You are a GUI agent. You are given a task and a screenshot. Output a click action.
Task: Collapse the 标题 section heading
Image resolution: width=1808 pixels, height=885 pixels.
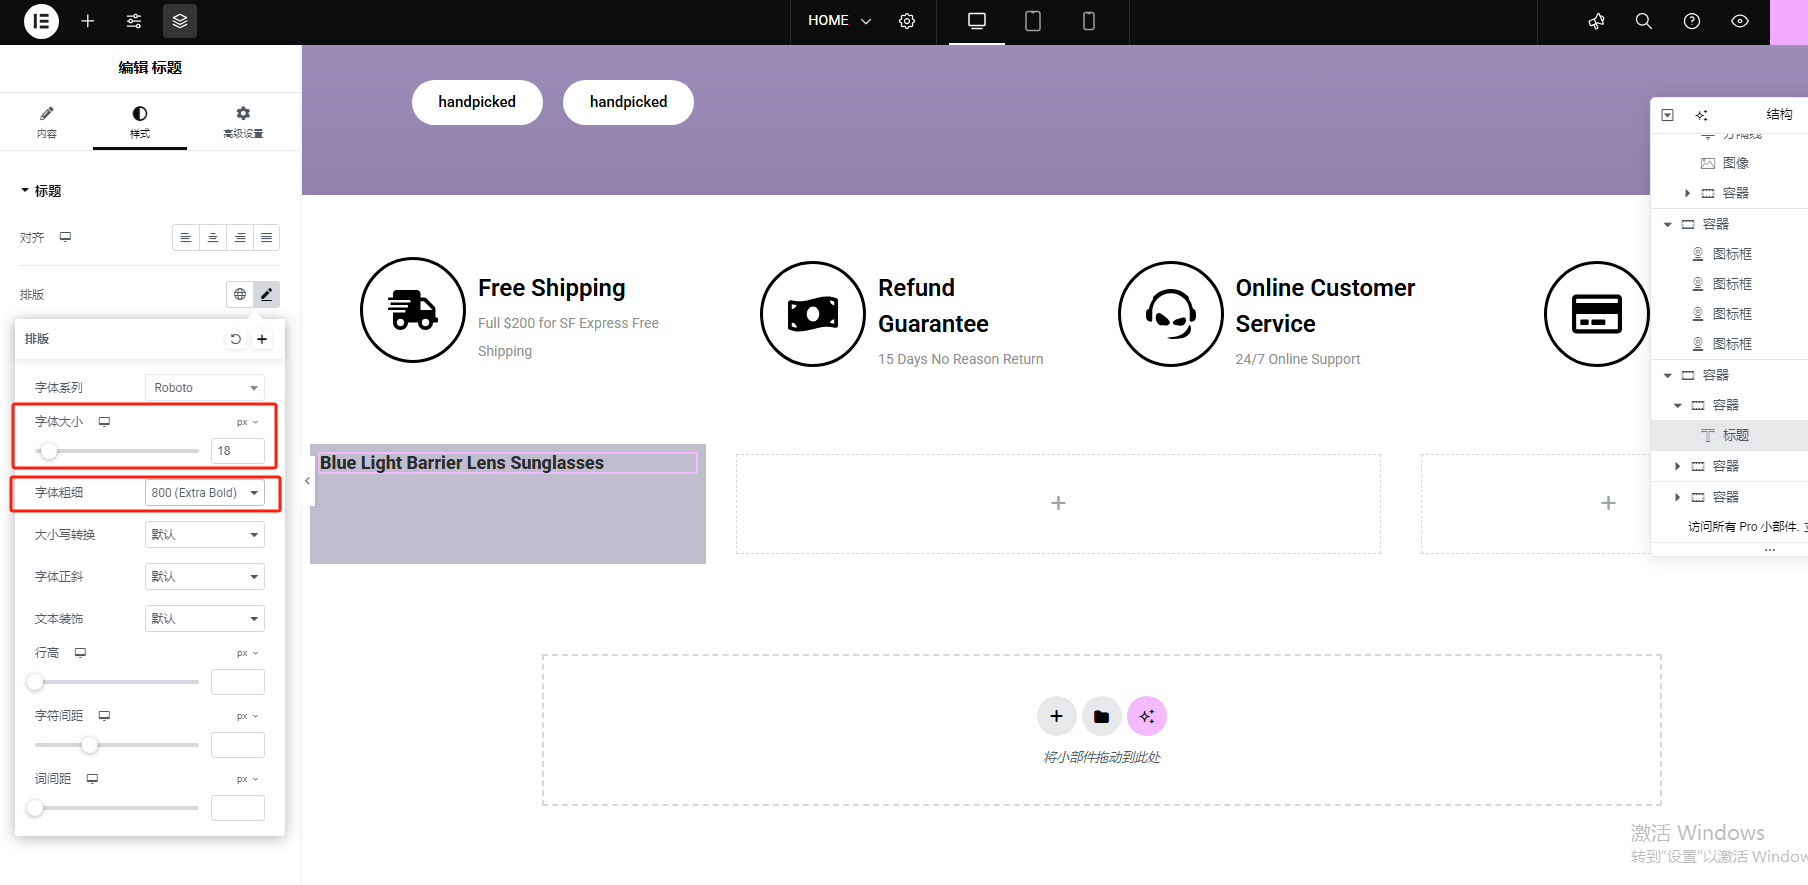pyautogui.click(x=41, y=191)
